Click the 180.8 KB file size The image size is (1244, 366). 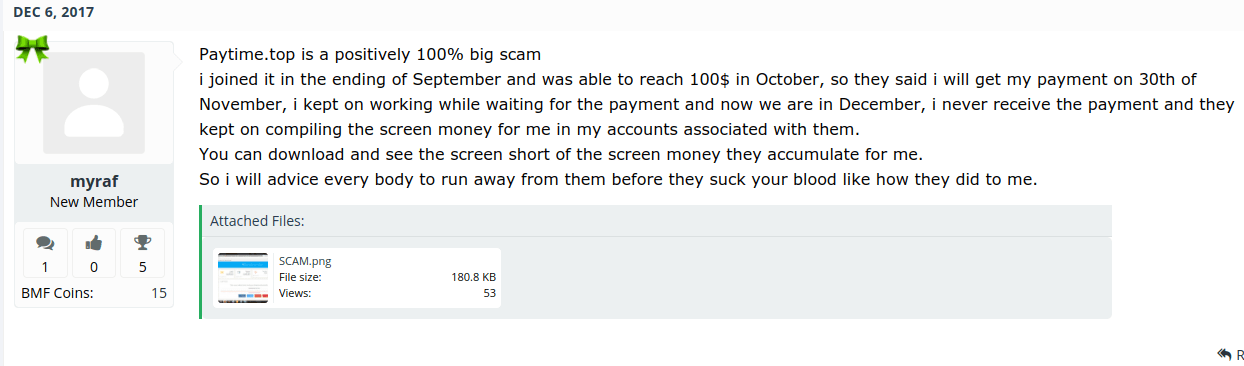(474, 277)
